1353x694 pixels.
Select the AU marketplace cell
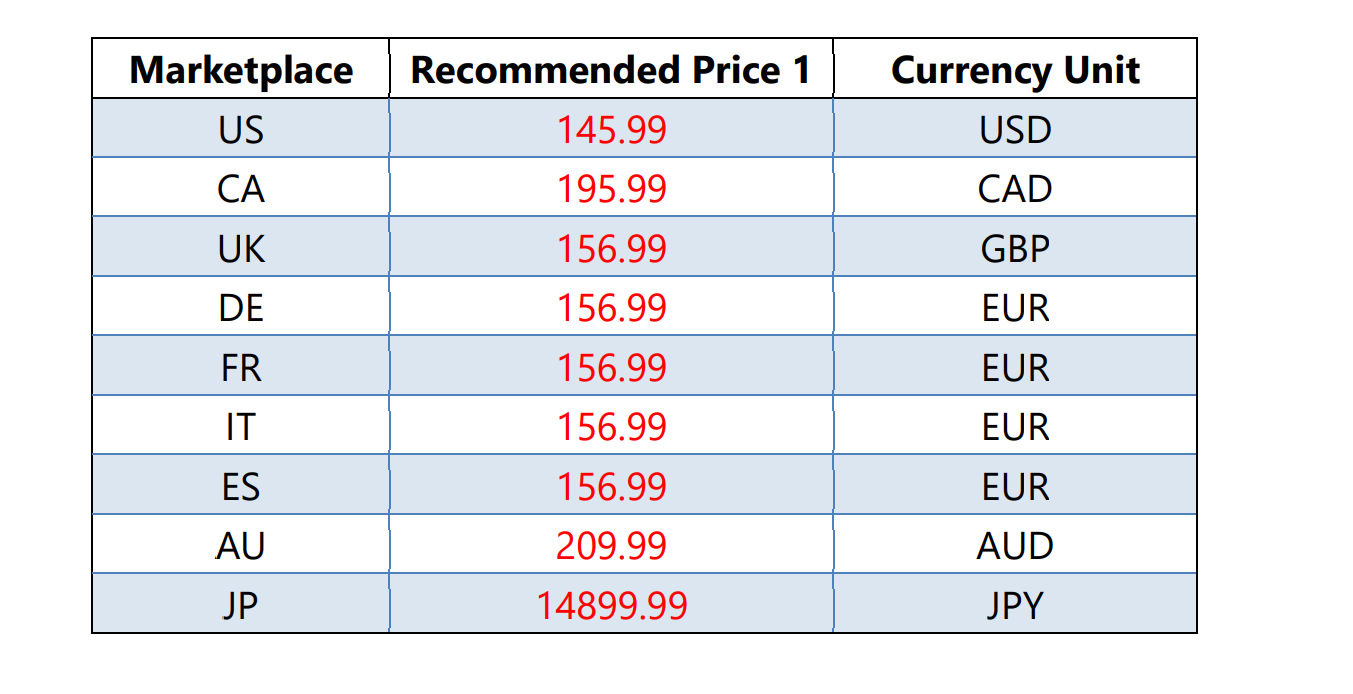241,546
